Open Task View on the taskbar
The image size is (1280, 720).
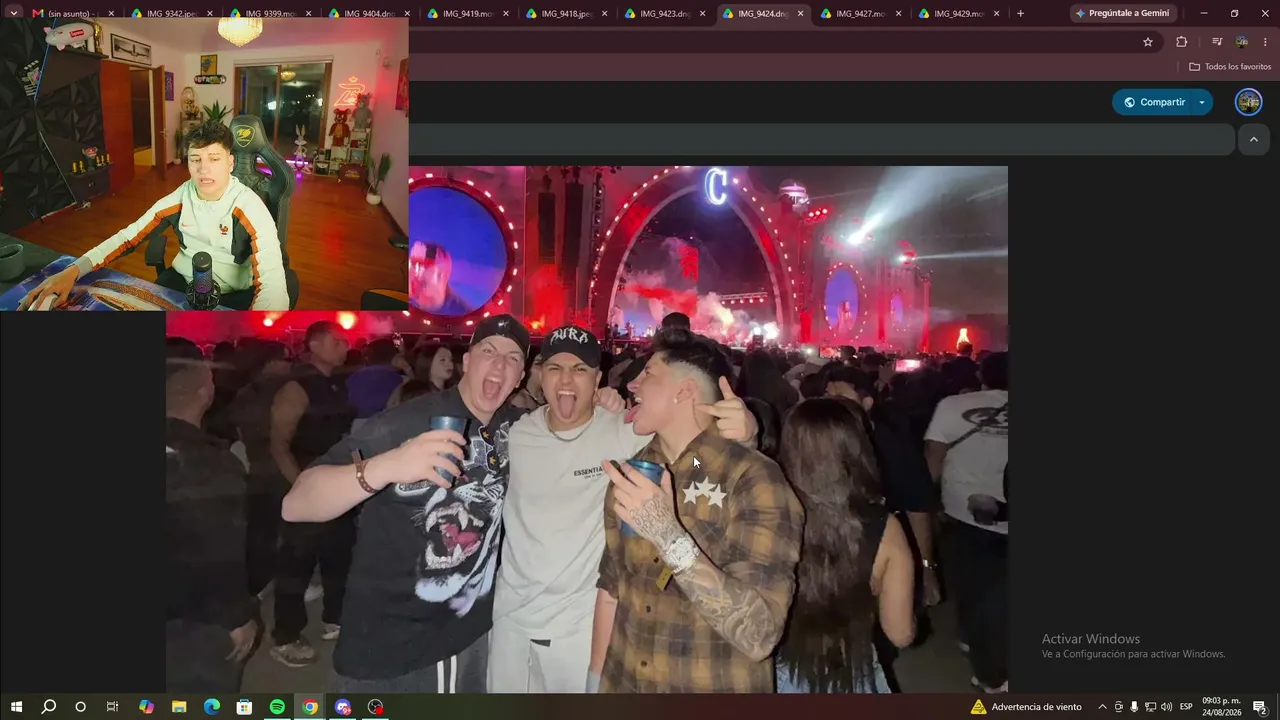click(x=112, y=707)
